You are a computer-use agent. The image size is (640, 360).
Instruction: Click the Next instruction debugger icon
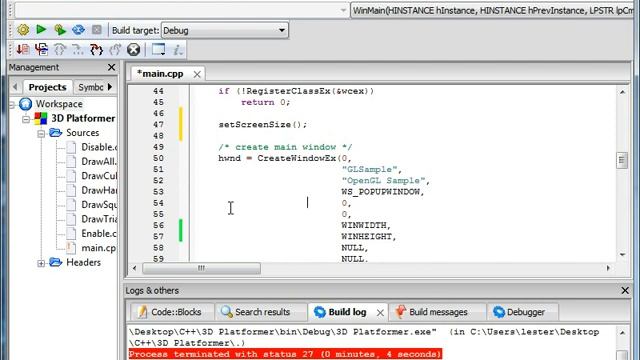tap(115, 49)
